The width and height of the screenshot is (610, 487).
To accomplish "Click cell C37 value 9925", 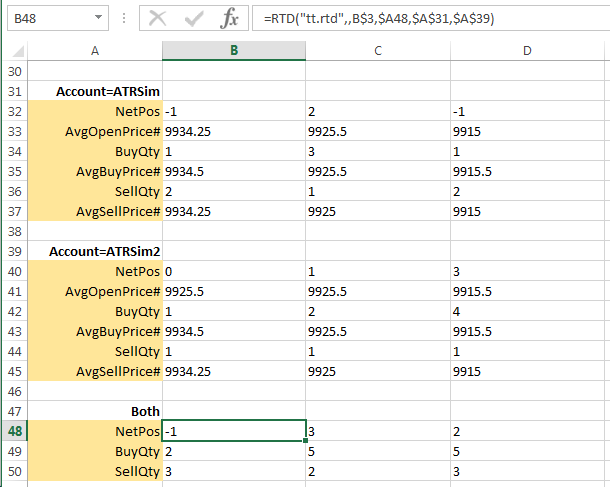I will click(378, 212).
